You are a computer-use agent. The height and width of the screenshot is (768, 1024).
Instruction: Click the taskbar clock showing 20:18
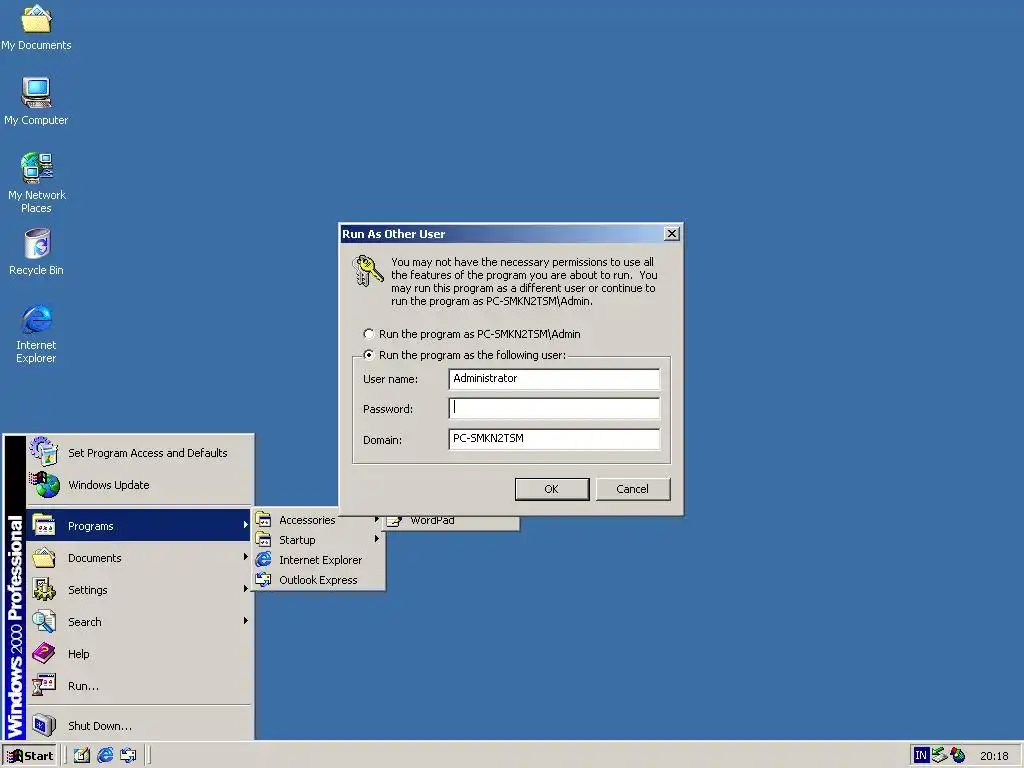point(994,756)
